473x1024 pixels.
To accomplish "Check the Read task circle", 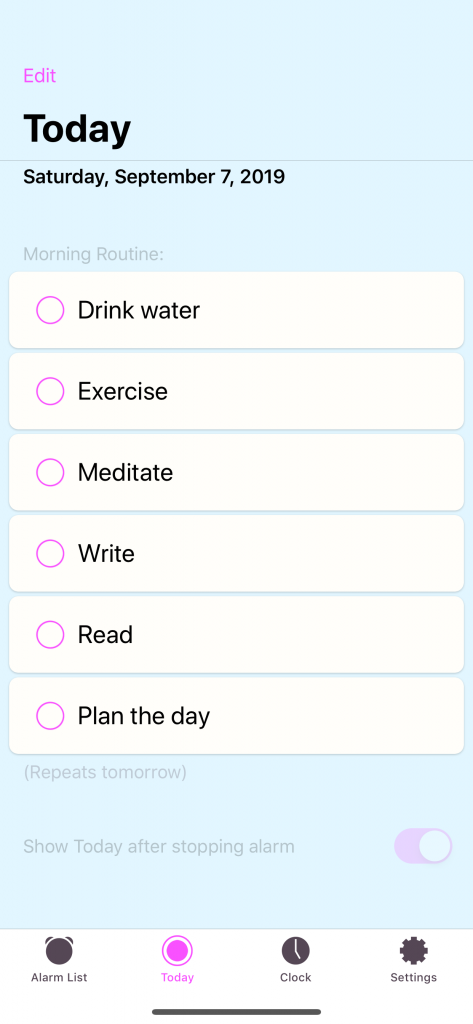I will point(50,634).
